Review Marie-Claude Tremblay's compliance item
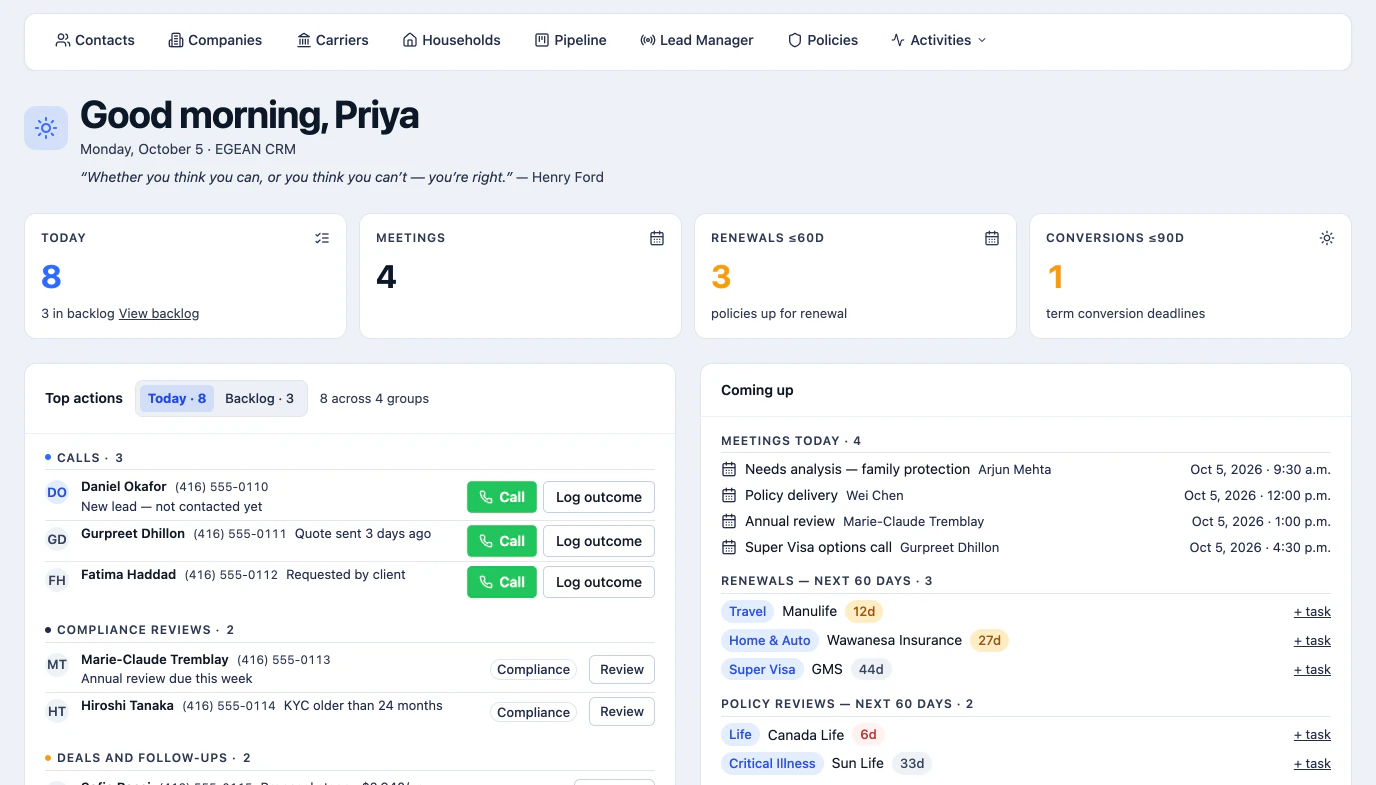 click(622, 669)
